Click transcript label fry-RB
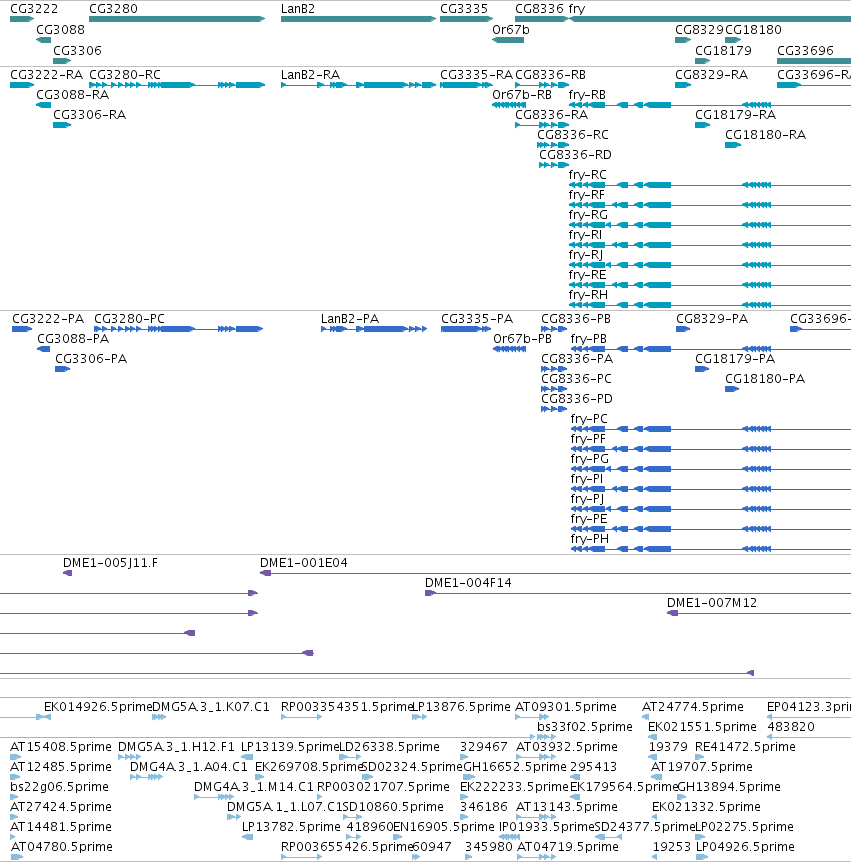 587,95
